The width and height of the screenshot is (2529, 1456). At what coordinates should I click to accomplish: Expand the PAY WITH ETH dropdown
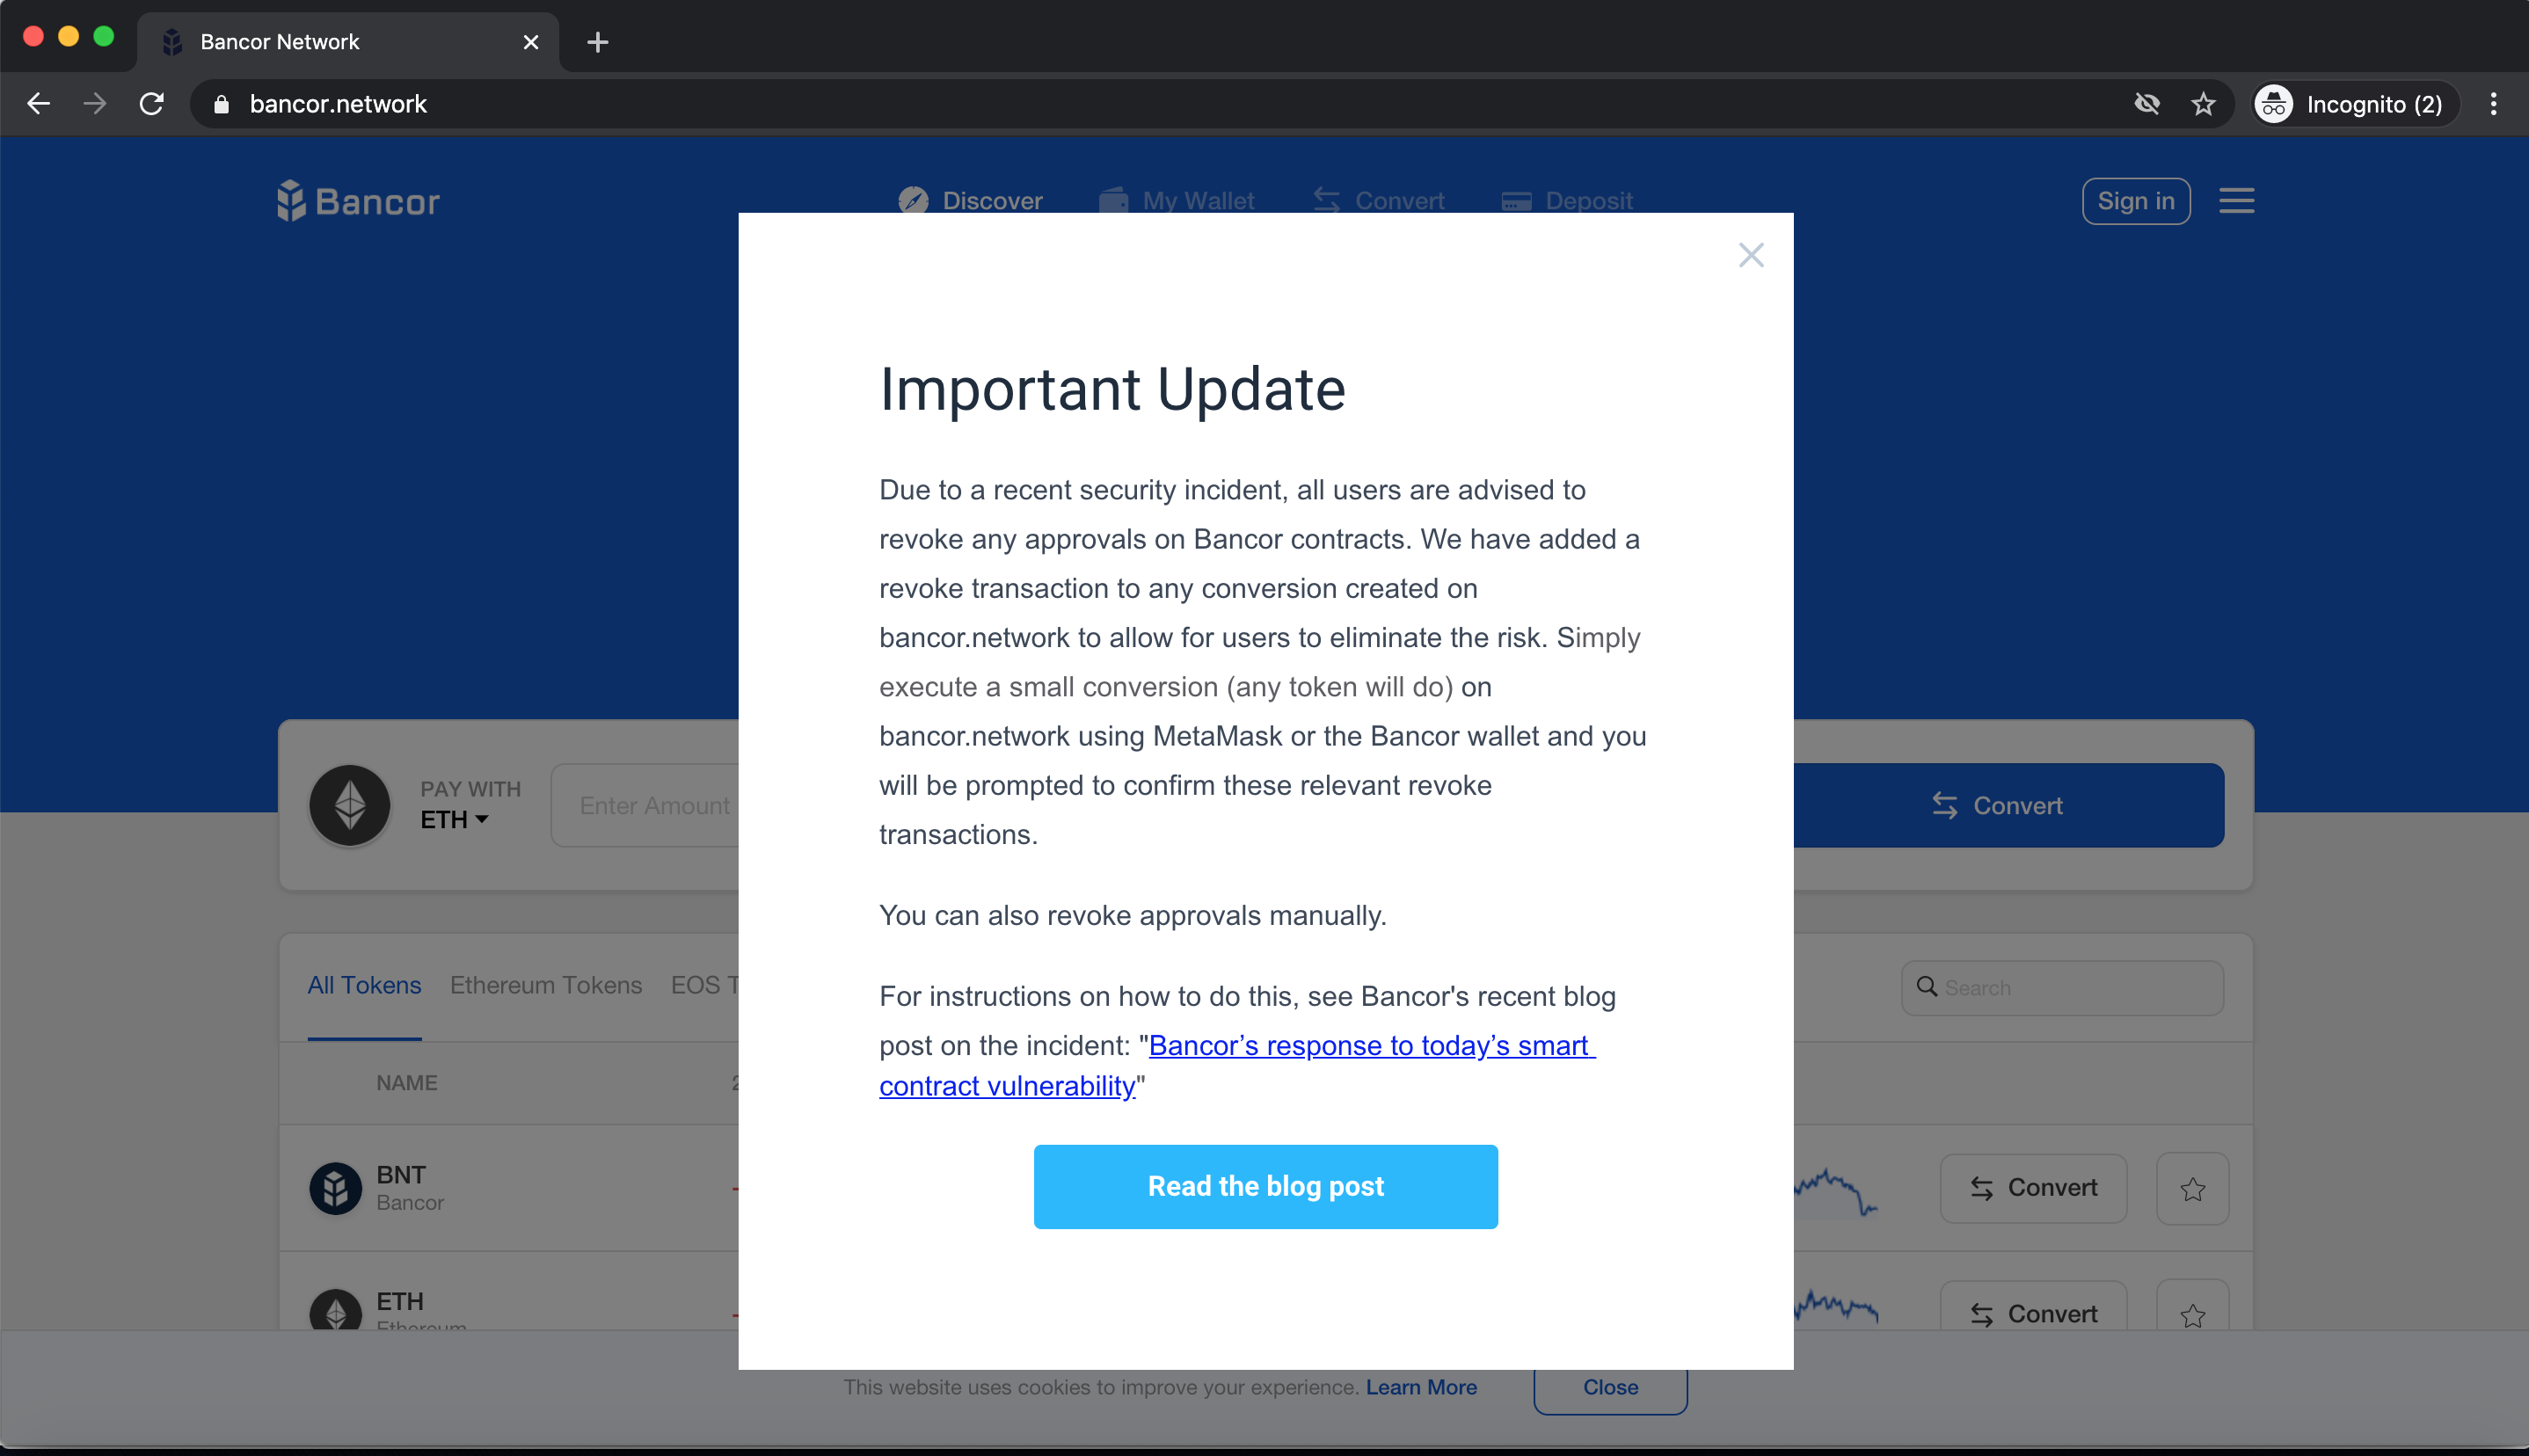click(x=454, y=819)
